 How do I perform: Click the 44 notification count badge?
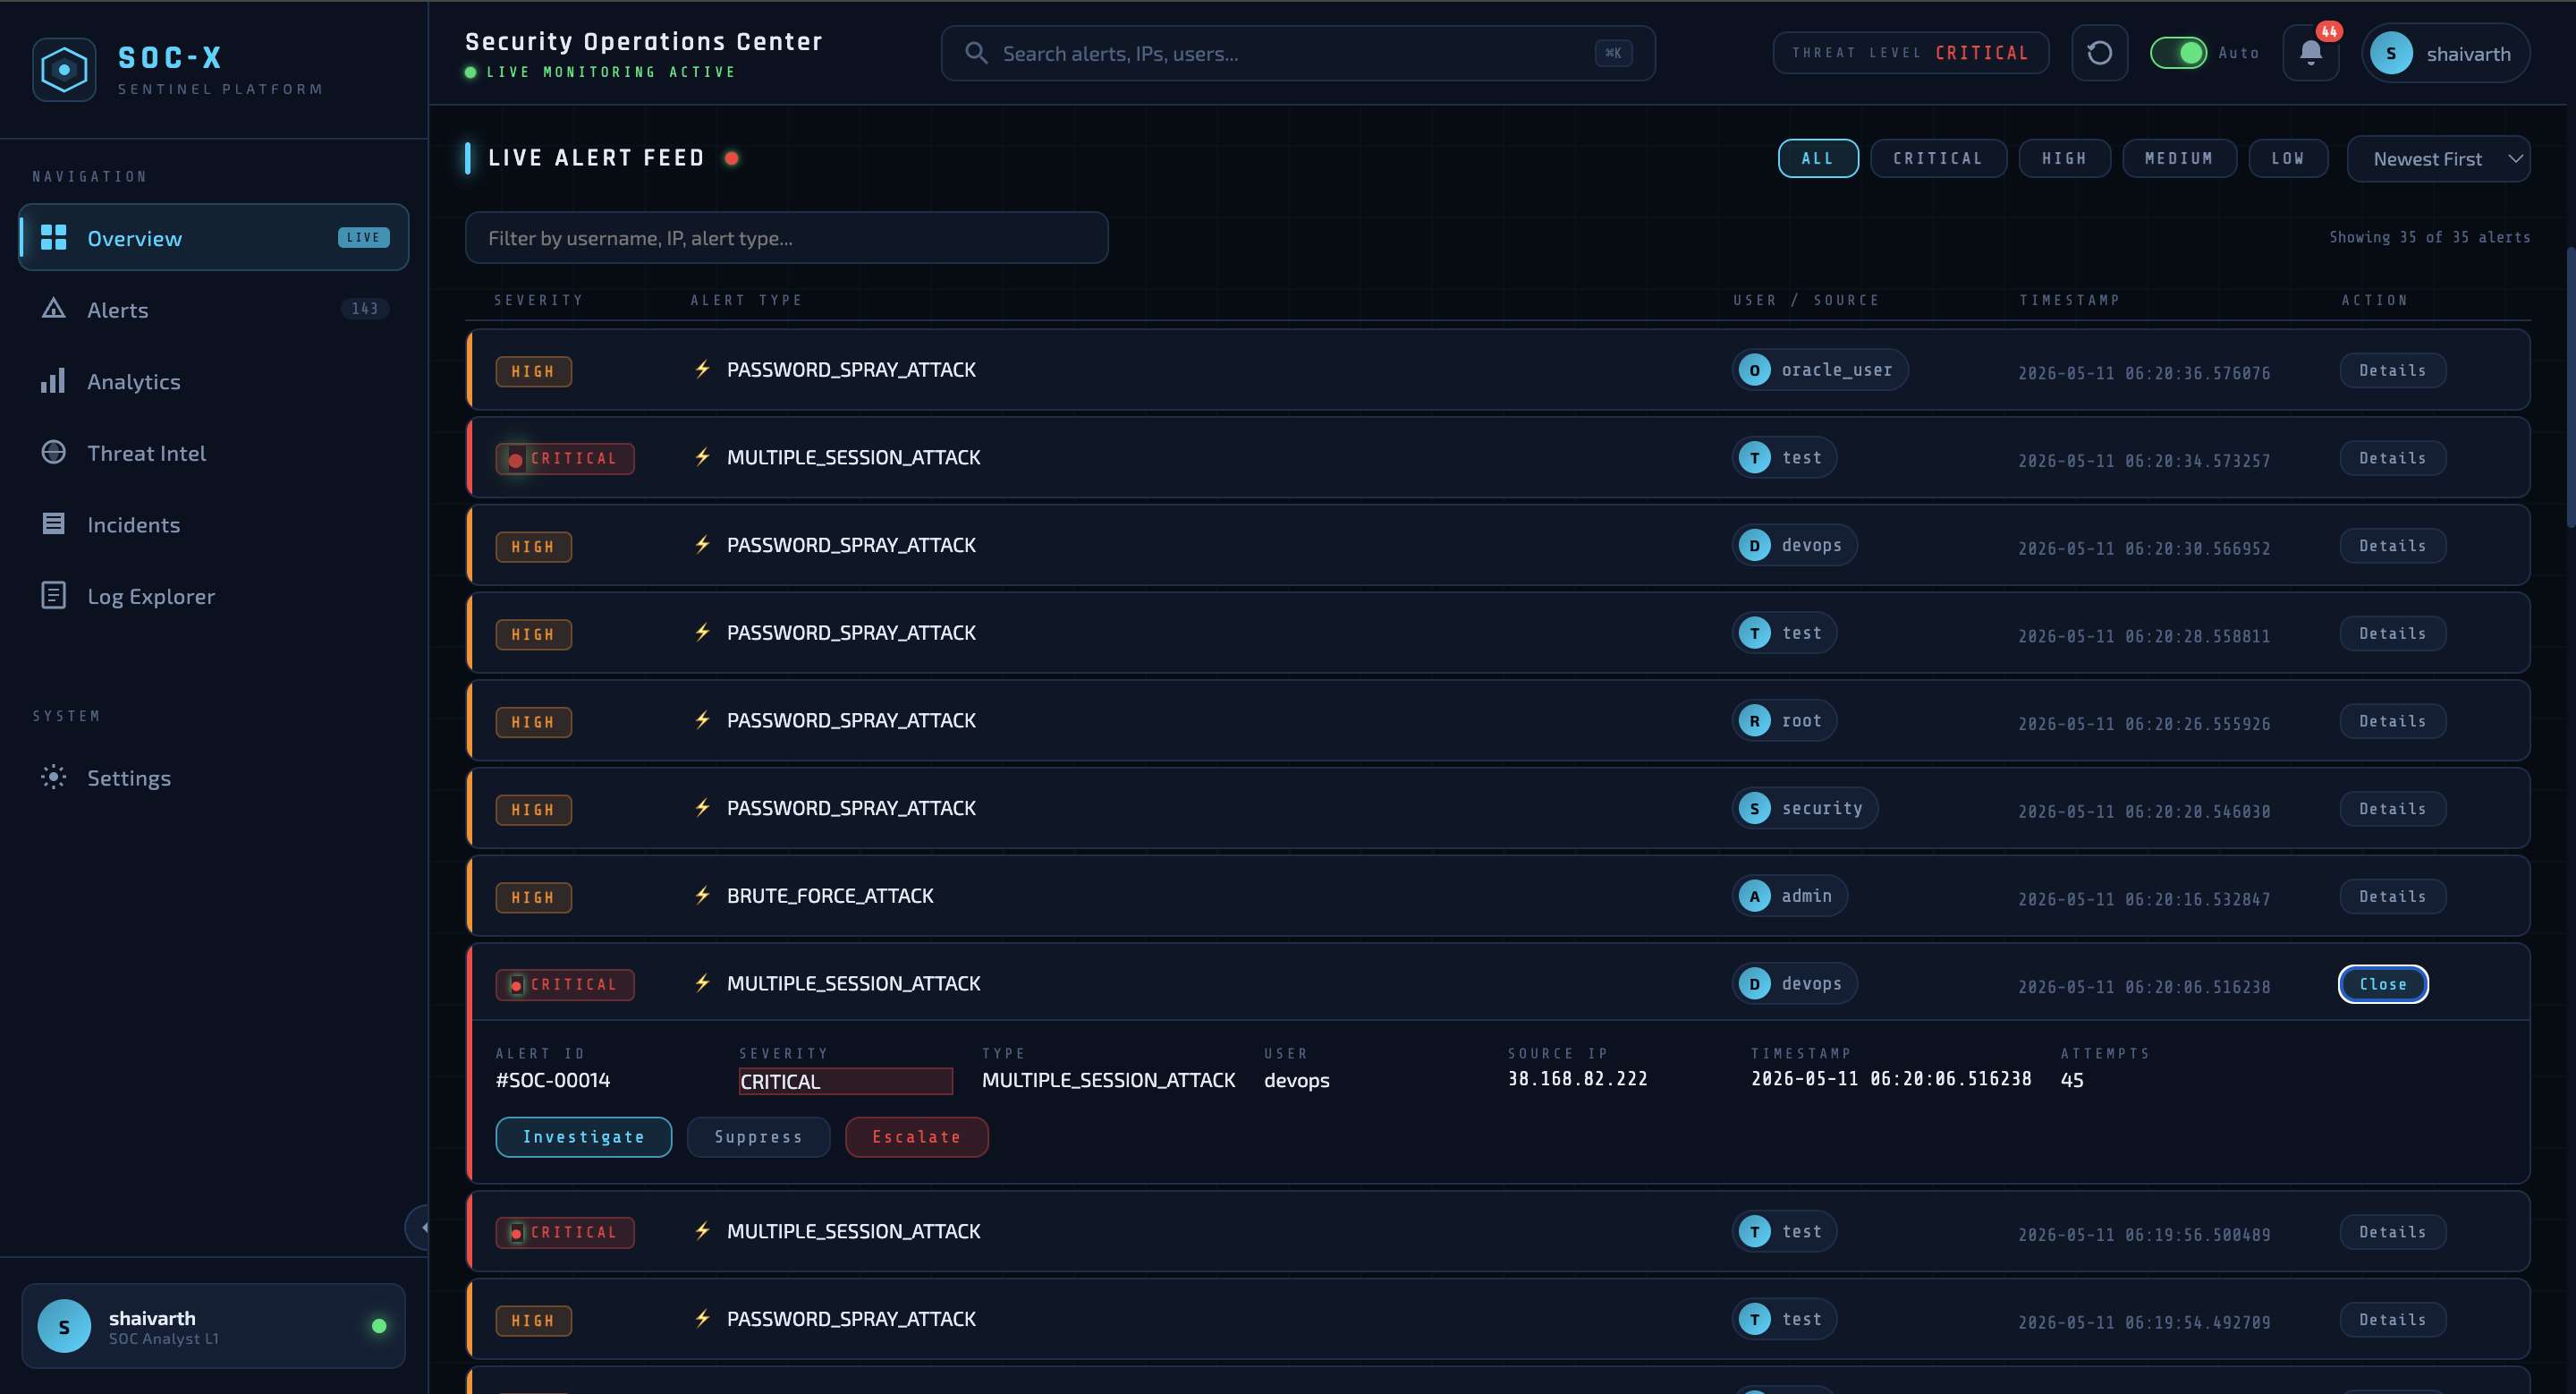(2329, 31)
